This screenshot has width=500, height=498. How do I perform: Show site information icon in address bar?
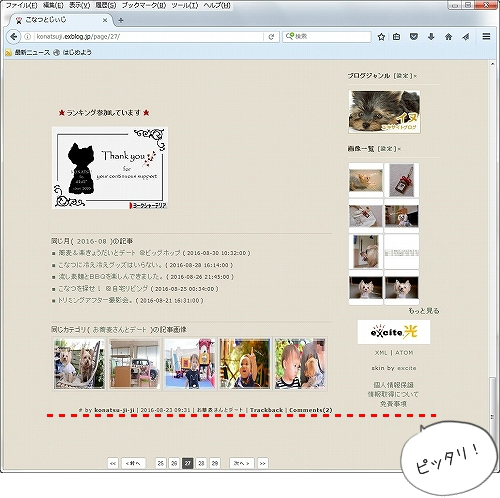click(x=28, y=36)
